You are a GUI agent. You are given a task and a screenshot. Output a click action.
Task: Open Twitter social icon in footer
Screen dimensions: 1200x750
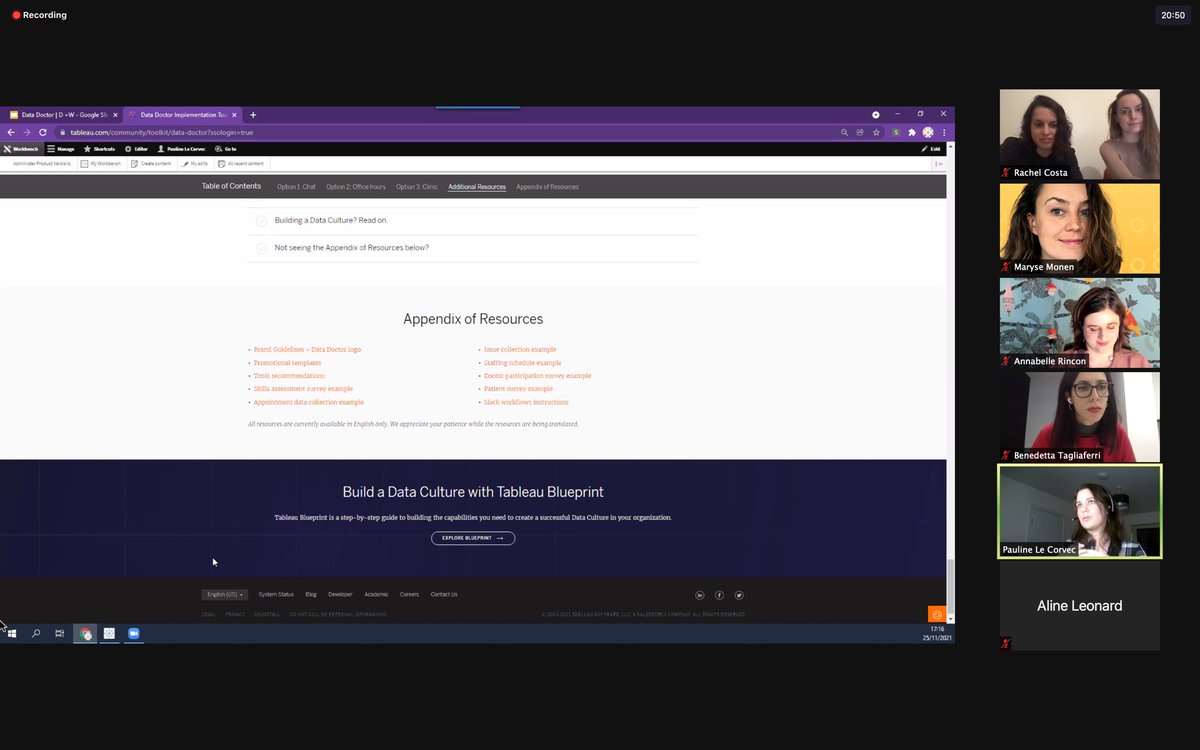point(739,595)
